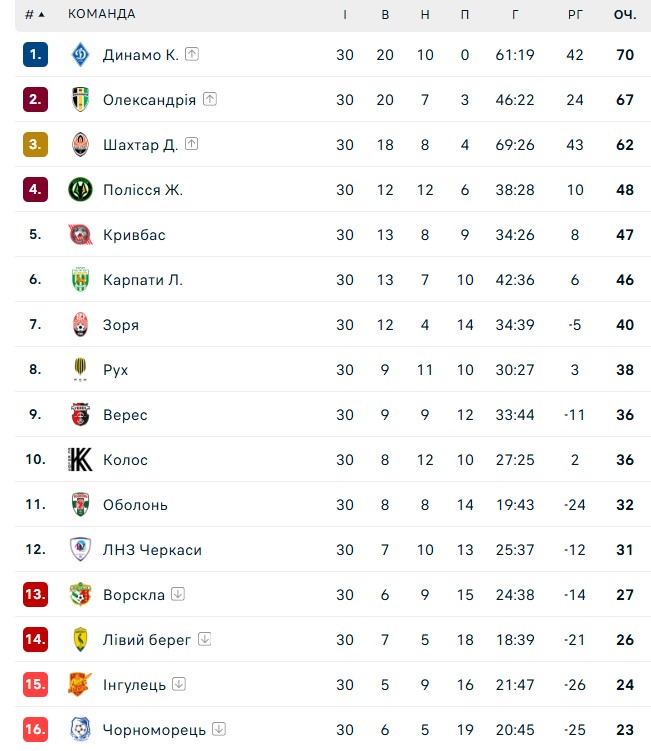Click the Shakhtar Donetsk club logo

coord(80,145)
